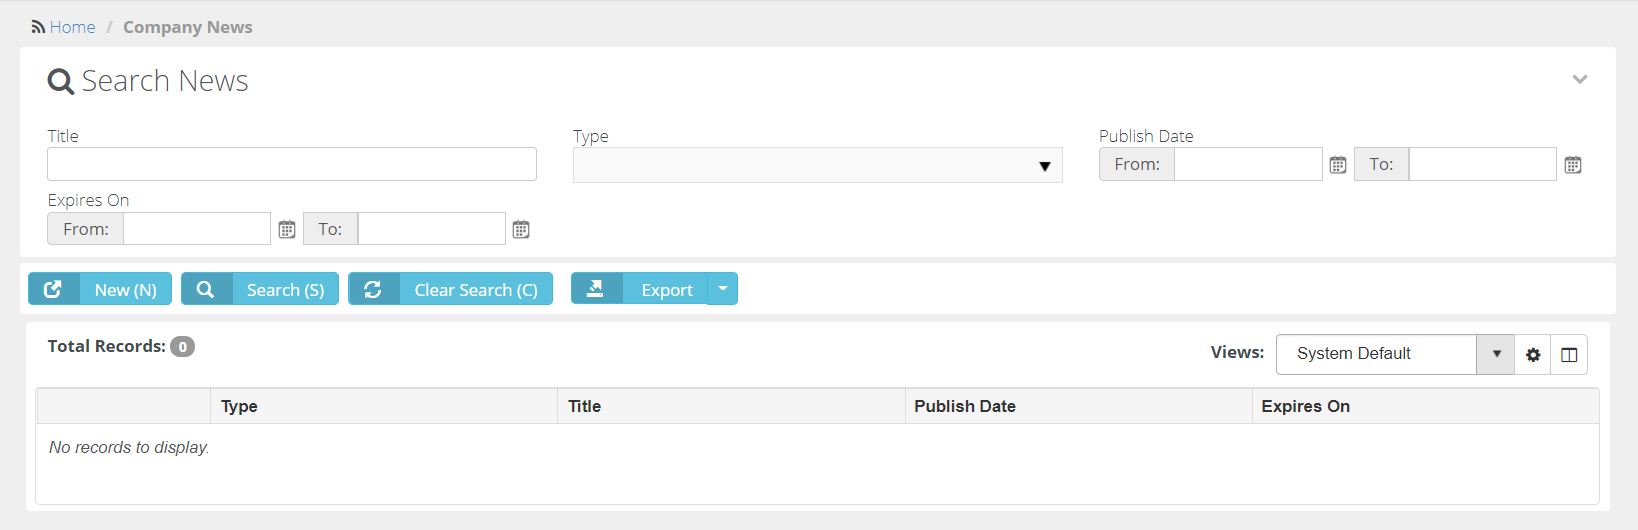Open the Type dropdown
Screen dimensions: 1638x530
coord(817,166)
